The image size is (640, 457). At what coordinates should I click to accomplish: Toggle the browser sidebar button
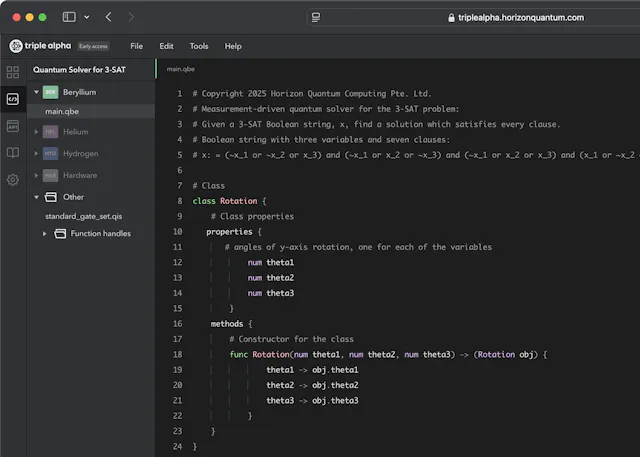[x=69, y=17]
